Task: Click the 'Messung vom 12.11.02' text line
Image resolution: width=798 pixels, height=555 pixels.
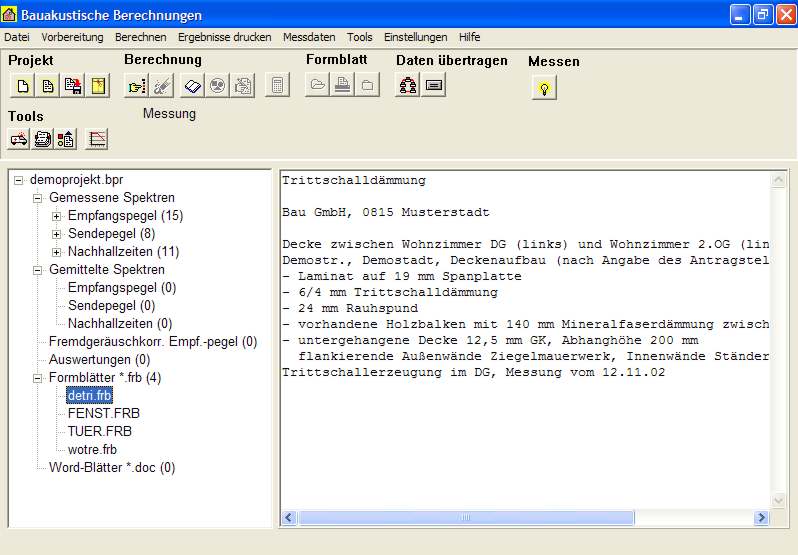Action: point(585,372)
